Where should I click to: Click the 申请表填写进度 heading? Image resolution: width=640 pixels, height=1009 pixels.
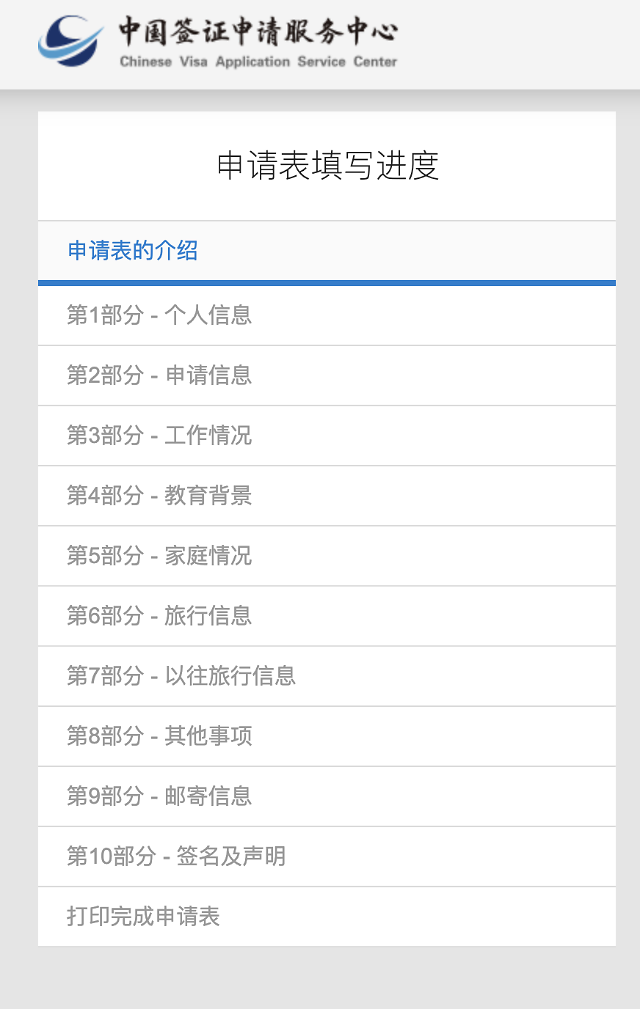327,166
